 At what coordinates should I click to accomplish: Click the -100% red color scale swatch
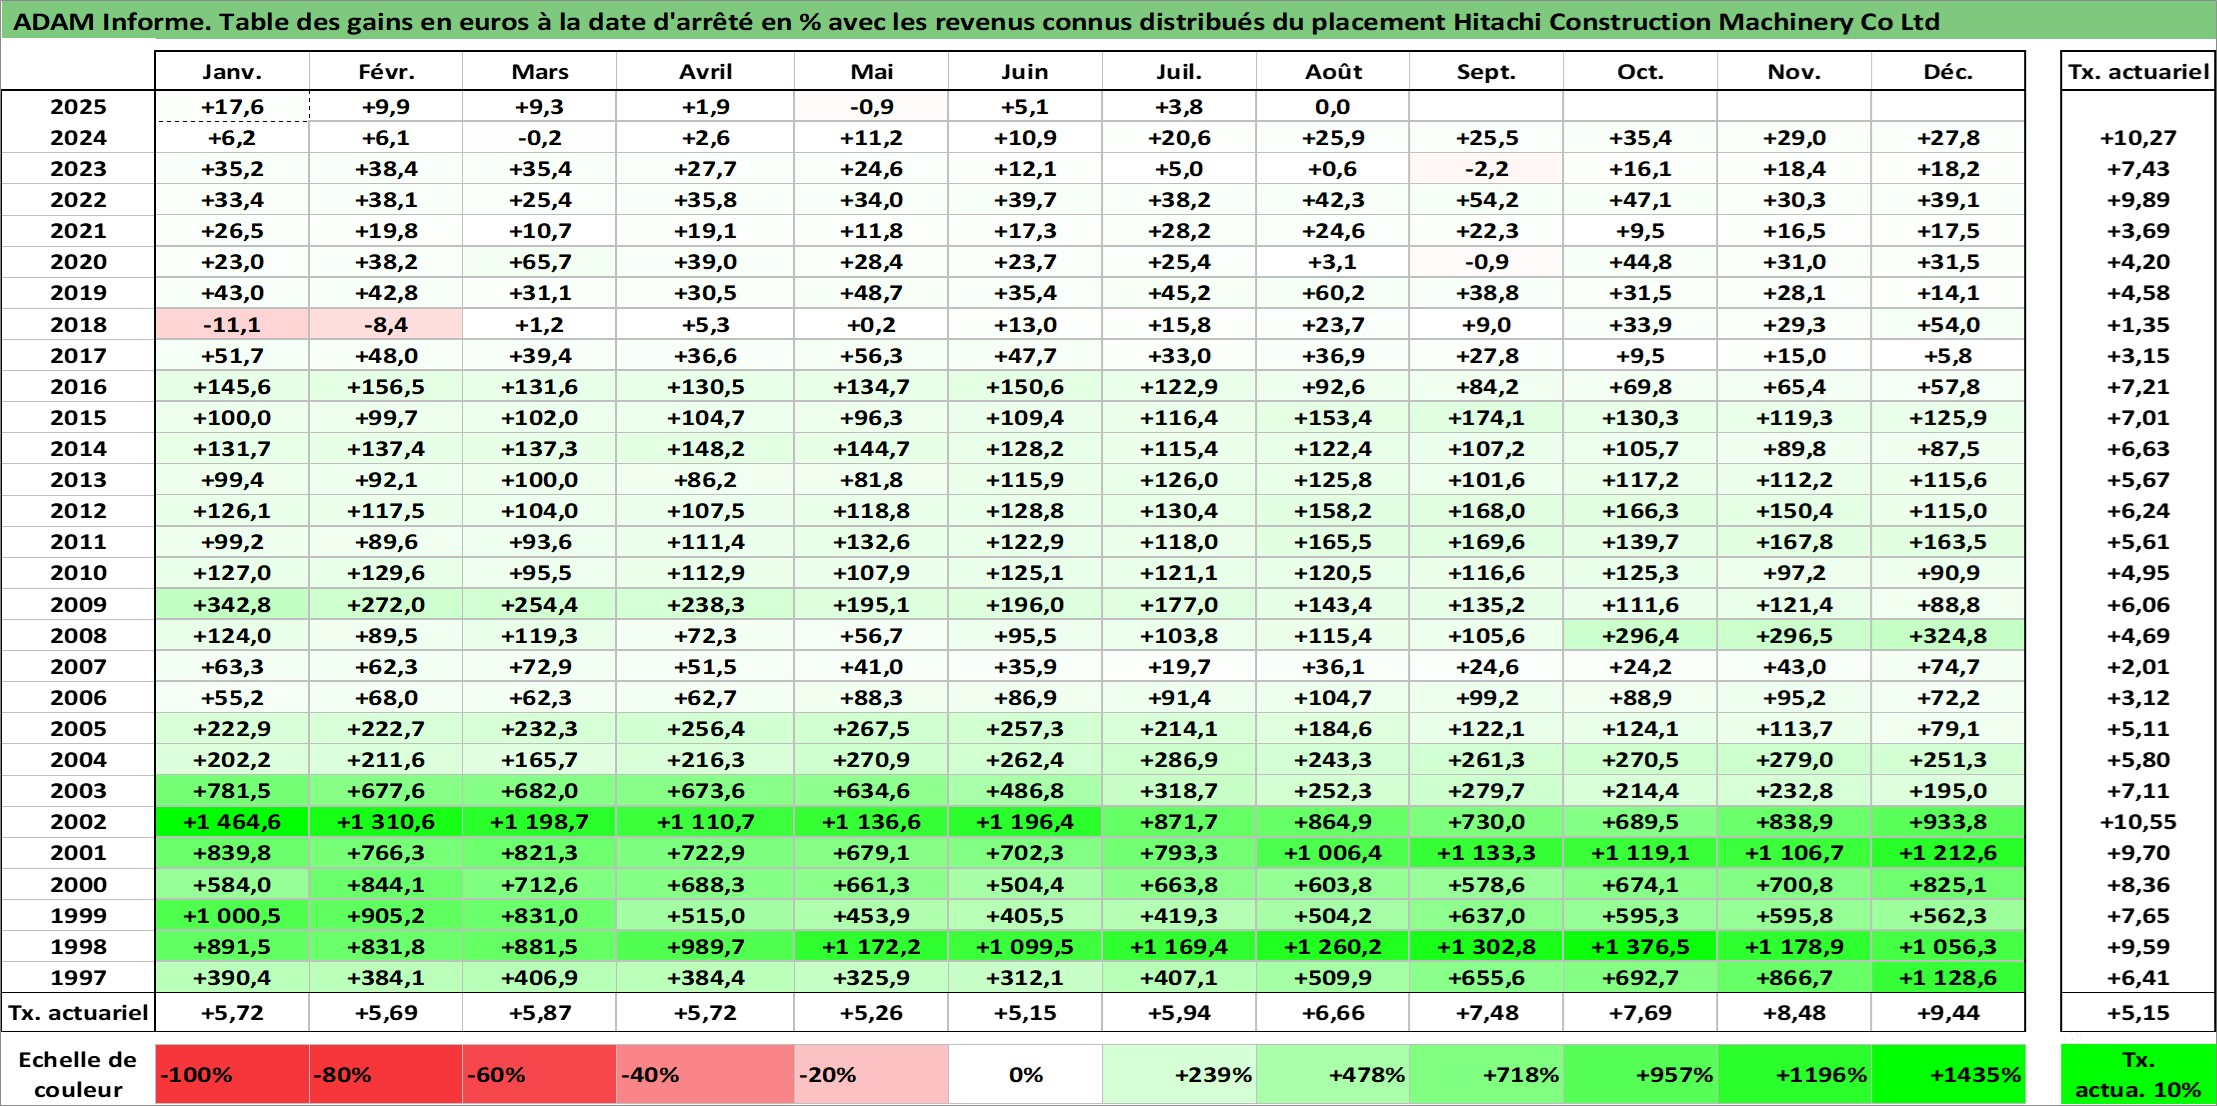(232, 1075)
